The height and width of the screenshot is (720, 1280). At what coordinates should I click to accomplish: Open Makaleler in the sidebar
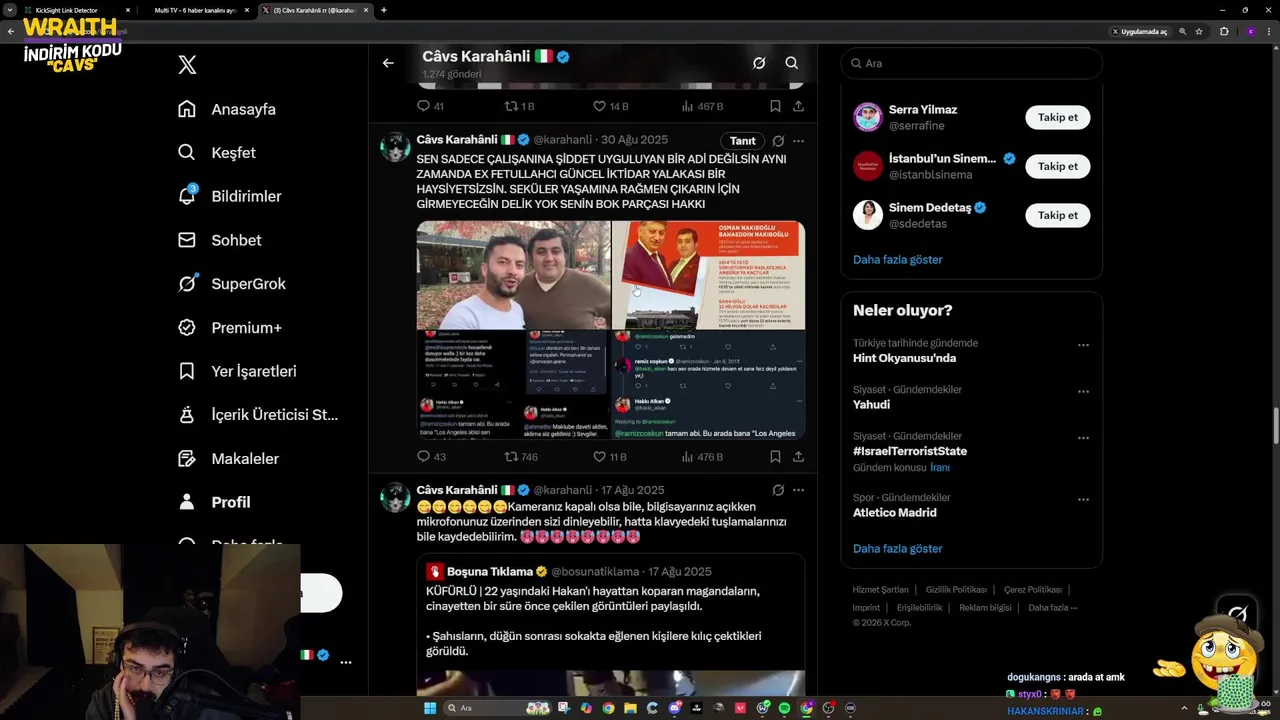228,459
